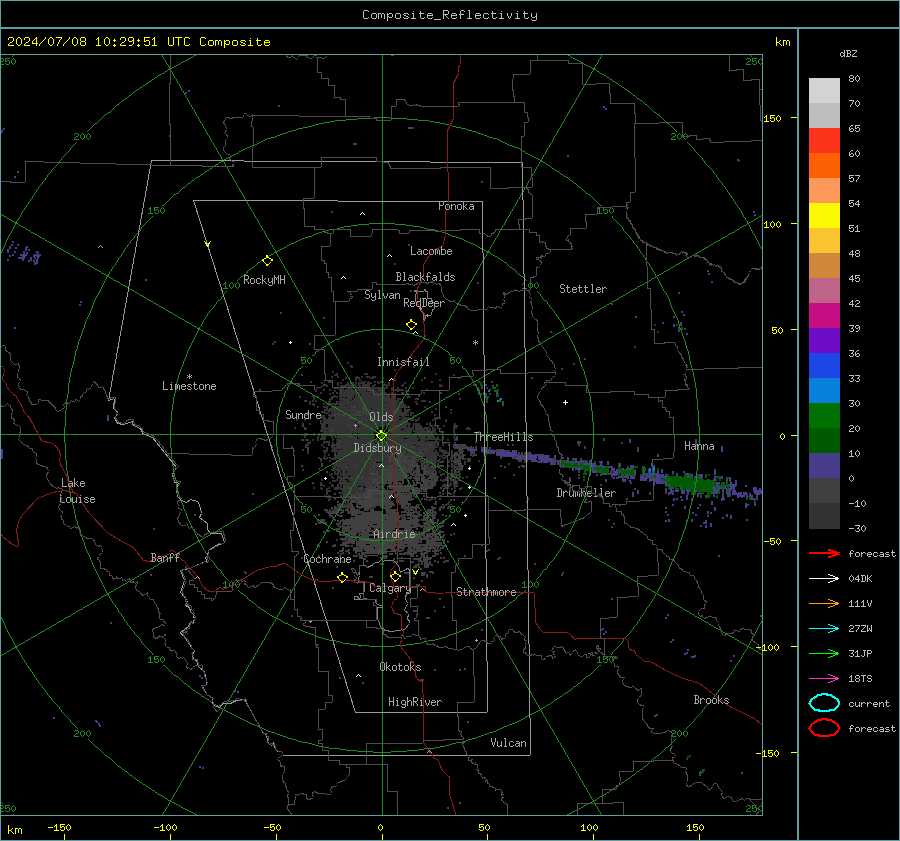Image resolution: width=900 pixels, height=841 pixels.
Task: Click the Sundre city label
Action: pyautogui.click(x=303, y=415)
